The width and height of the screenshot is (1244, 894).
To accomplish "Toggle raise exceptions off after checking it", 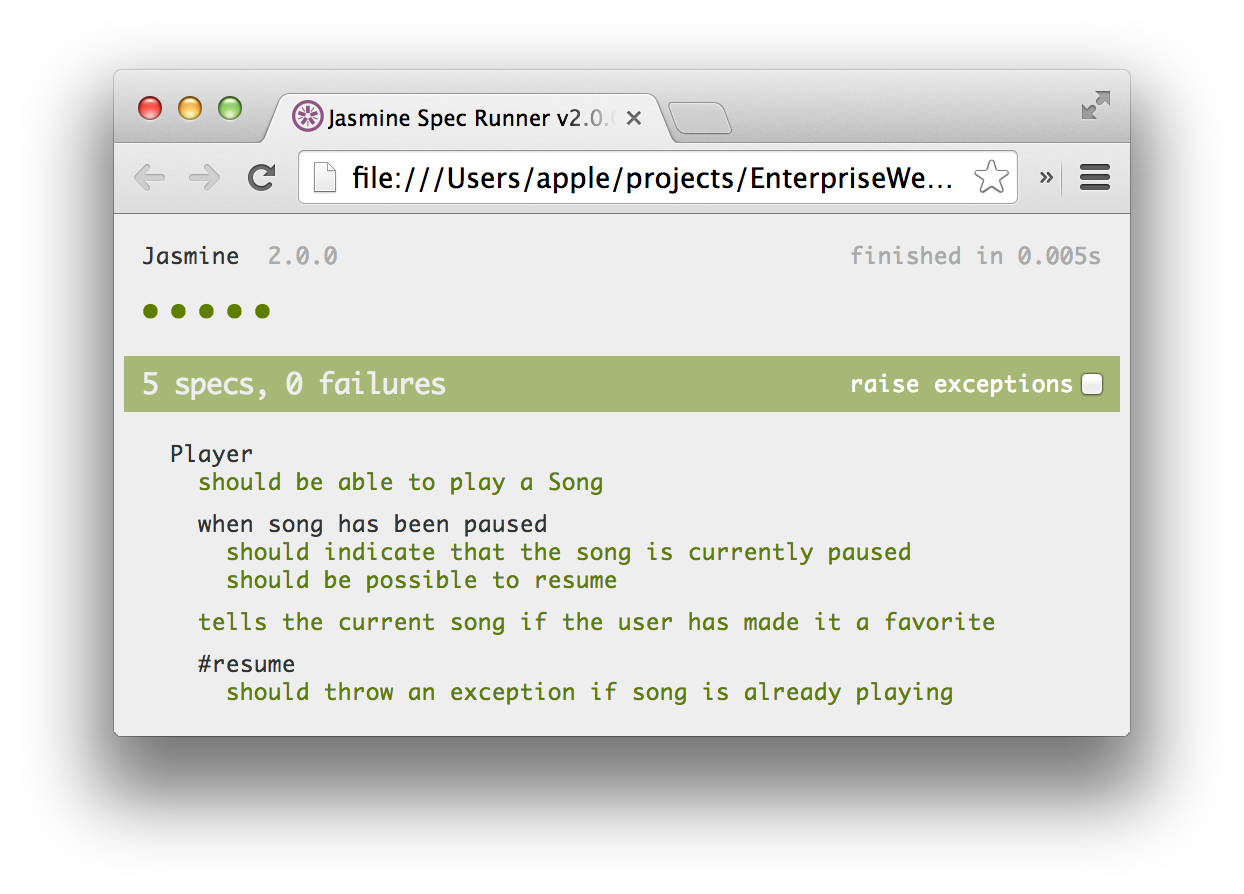I will (1092, 383).
